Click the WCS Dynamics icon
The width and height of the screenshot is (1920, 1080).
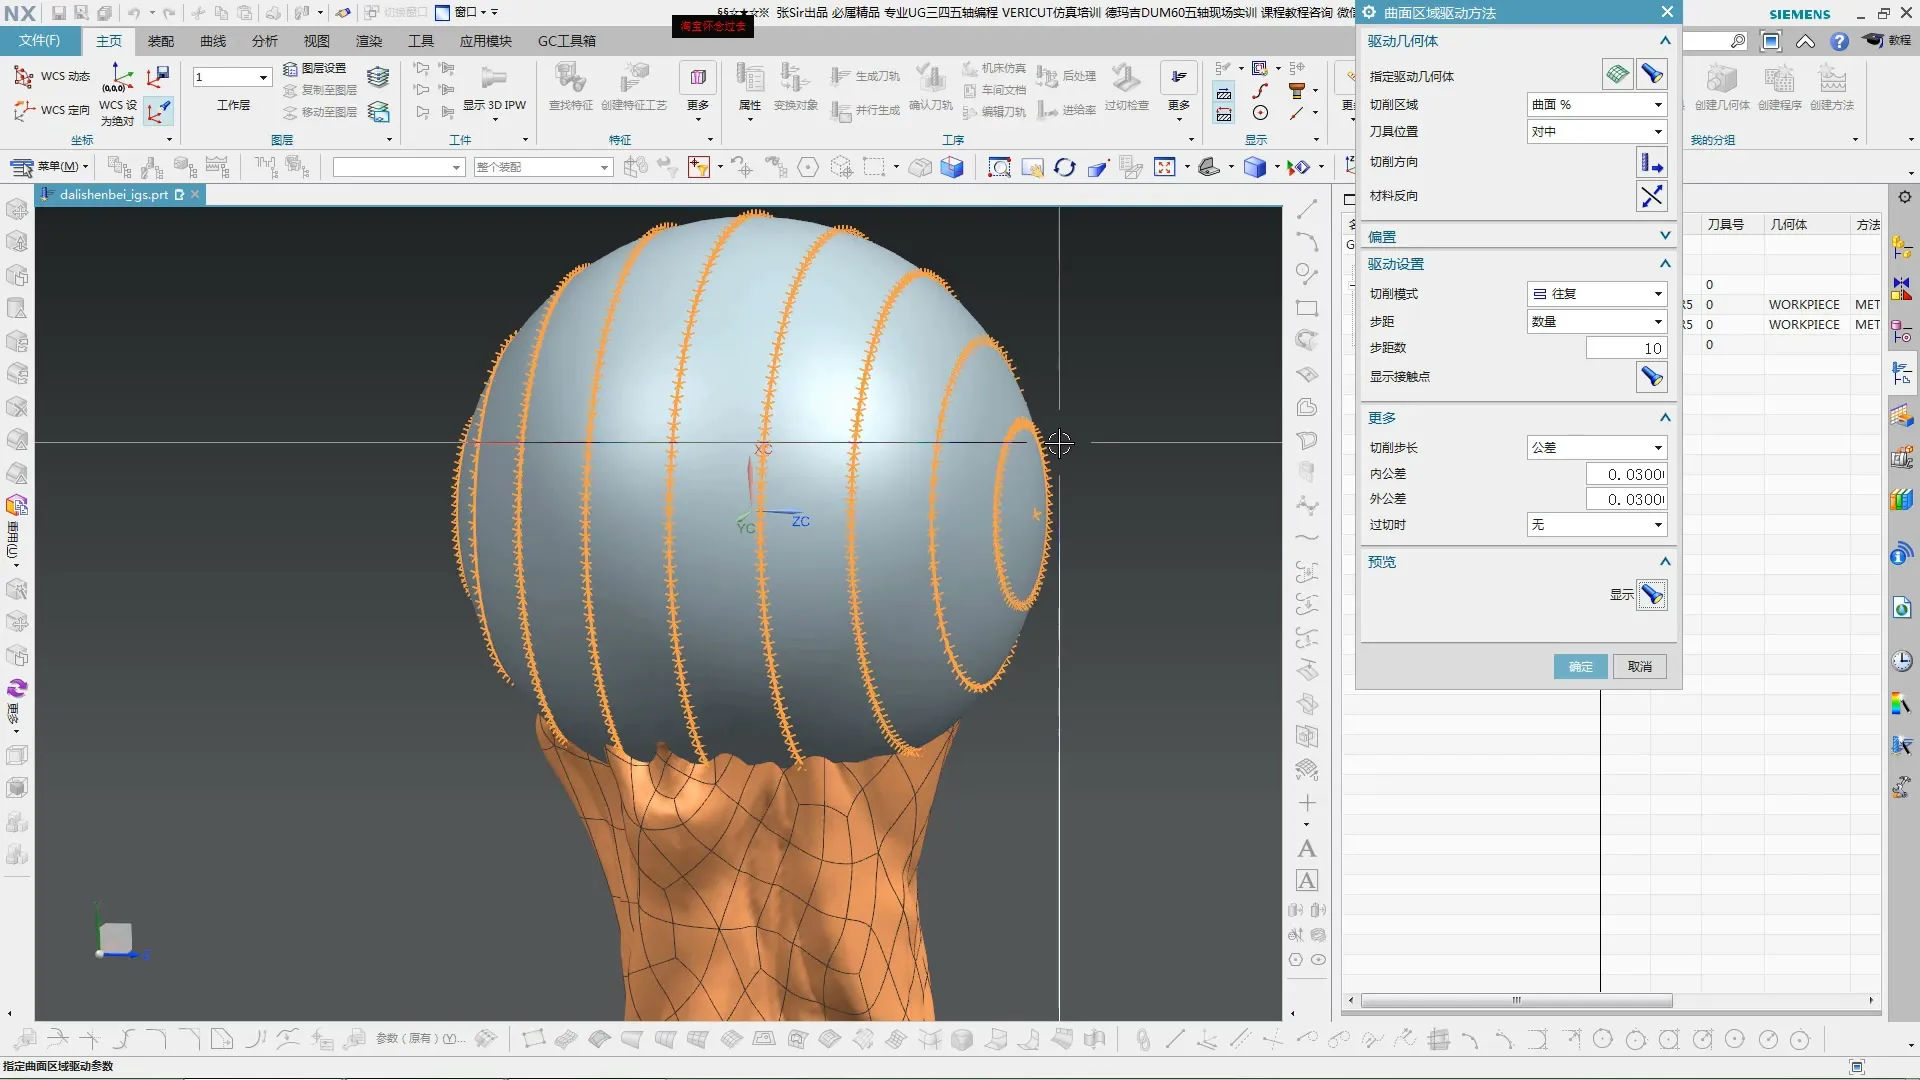tap(23, 76)
